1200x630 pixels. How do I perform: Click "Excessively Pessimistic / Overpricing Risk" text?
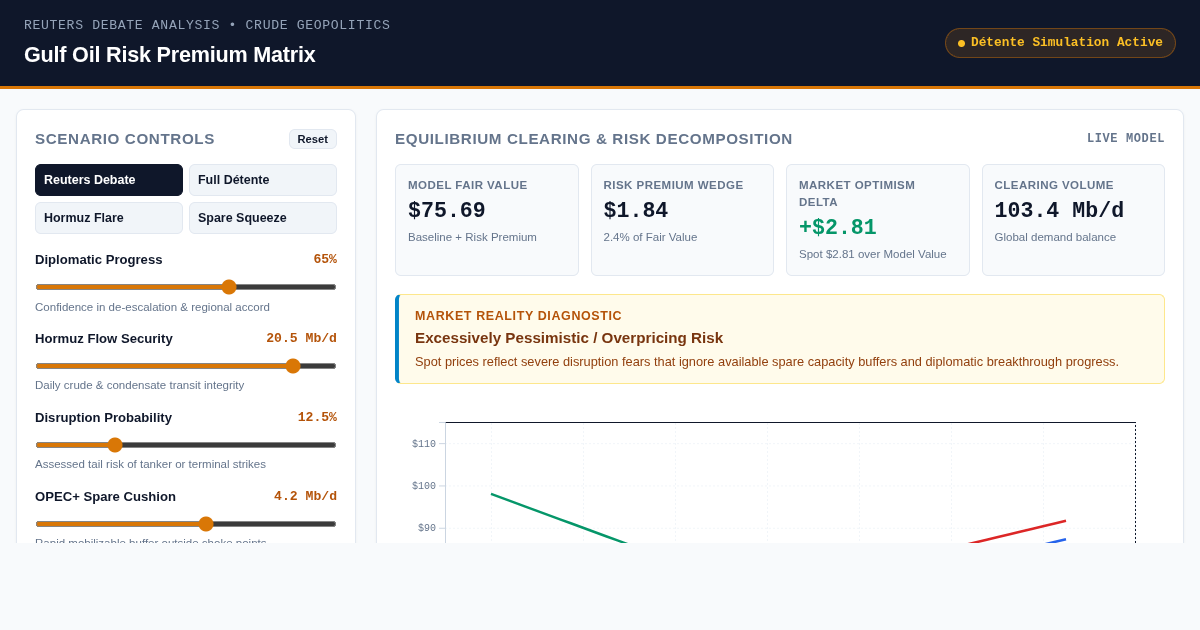pyautogui.click(x=569, y=338)
